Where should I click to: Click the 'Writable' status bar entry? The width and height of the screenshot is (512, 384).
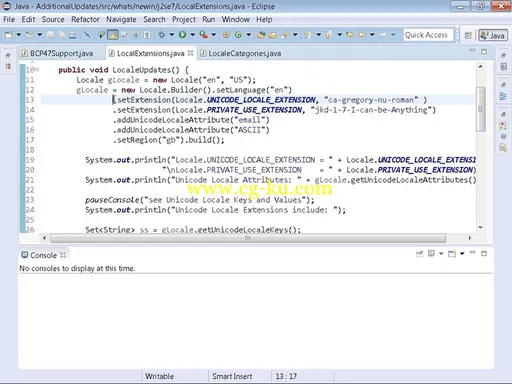point(159,376)
